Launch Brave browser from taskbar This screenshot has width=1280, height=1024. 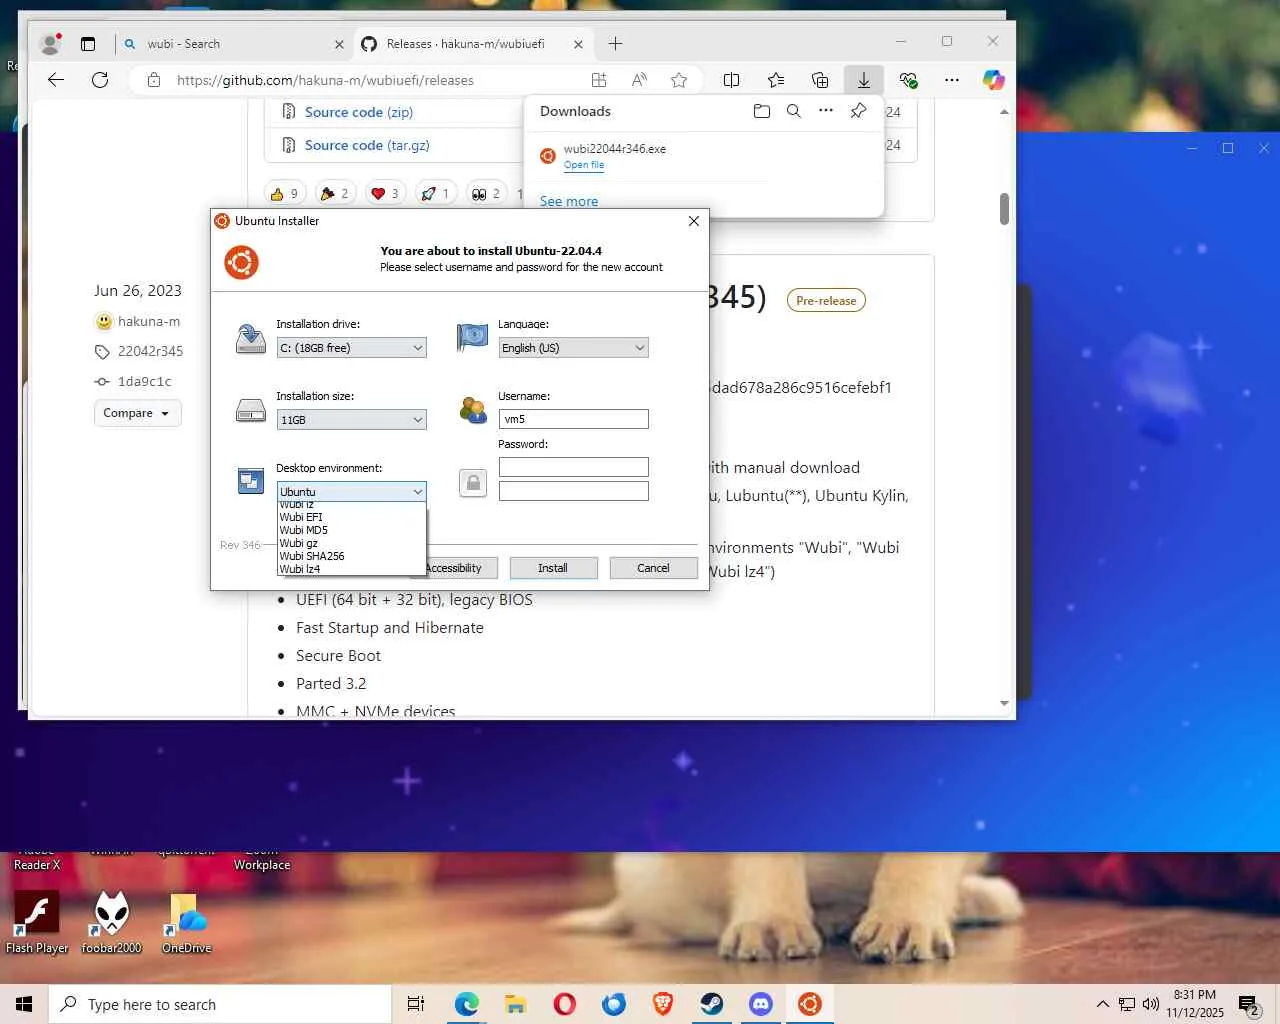point(663,1004)
